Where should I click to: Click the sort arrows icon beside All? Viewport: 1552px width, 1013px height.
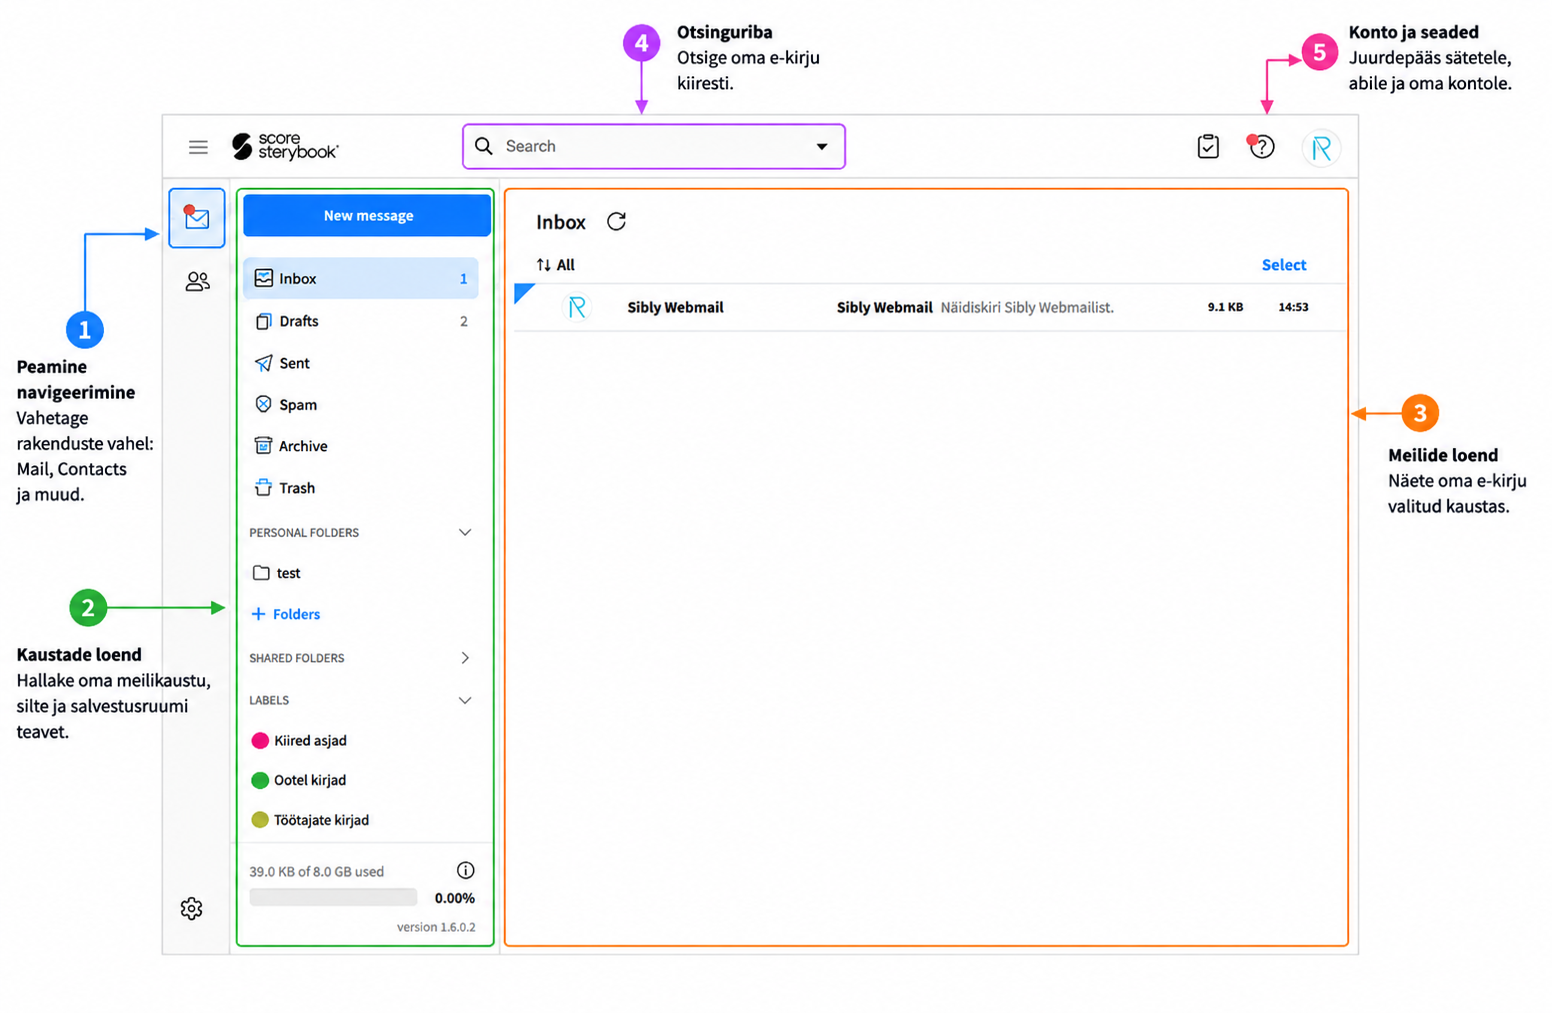pos(543,265)
